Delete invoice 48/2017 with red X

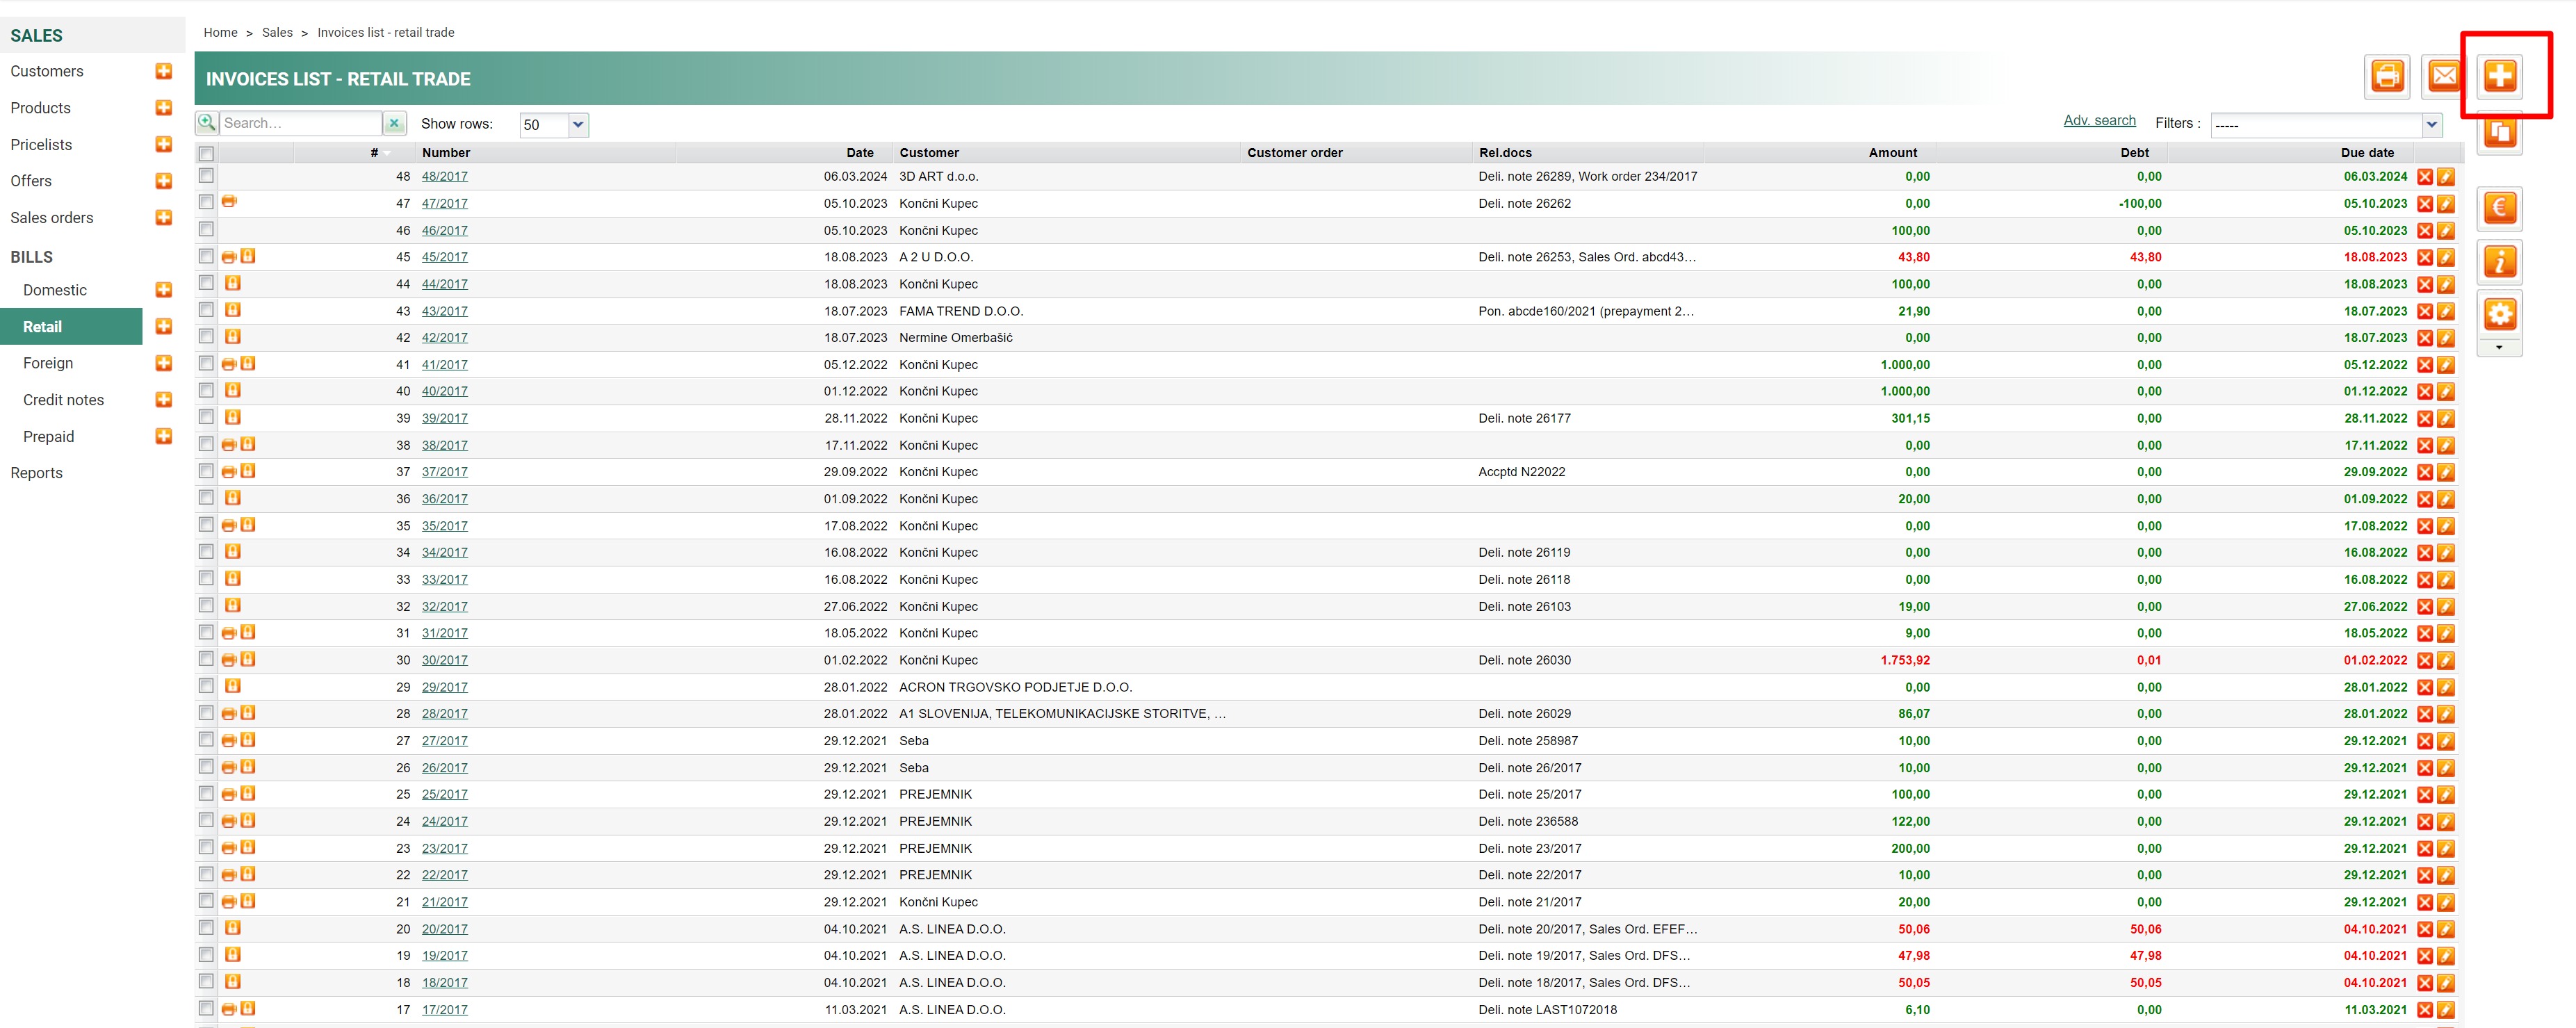click(x=2425, y=177)
